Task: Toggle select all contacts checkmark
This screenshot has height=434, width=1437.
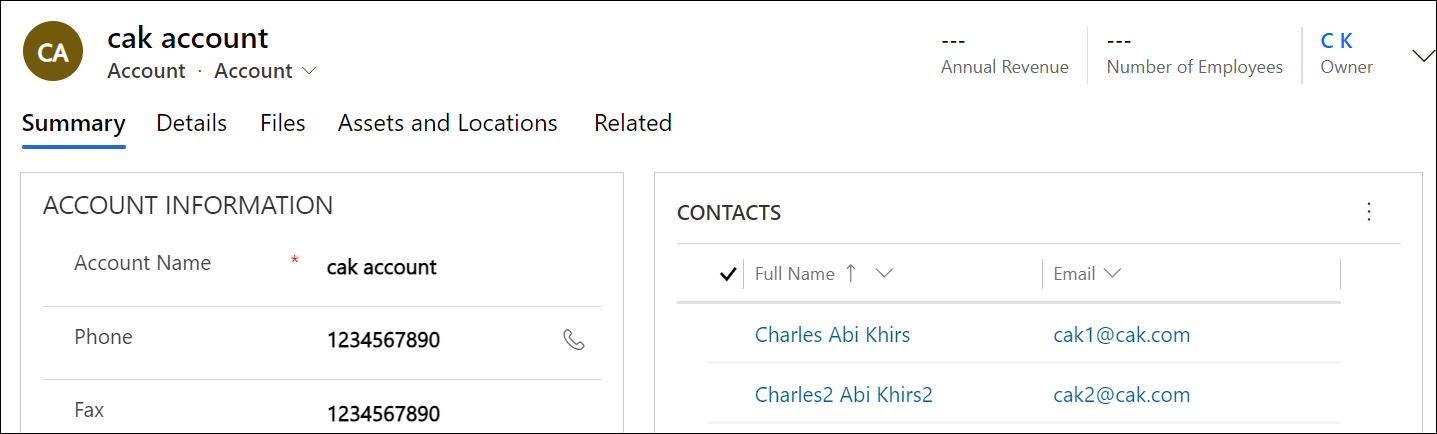Action: pyautogui.click(x=728, y=274)
